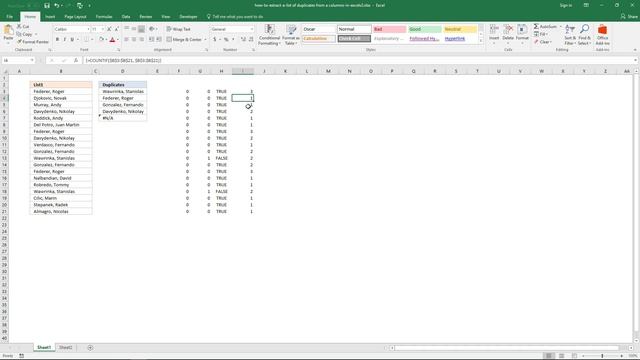Switch to the Data tab

pos(126,17)
